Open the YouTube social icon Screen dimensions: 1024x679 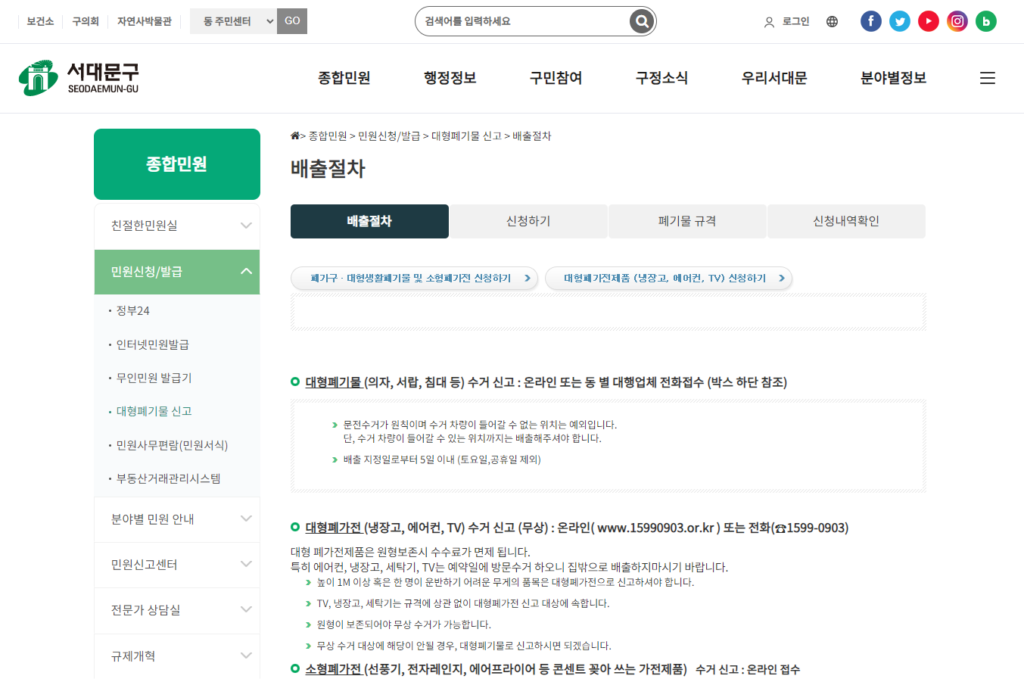928,22
